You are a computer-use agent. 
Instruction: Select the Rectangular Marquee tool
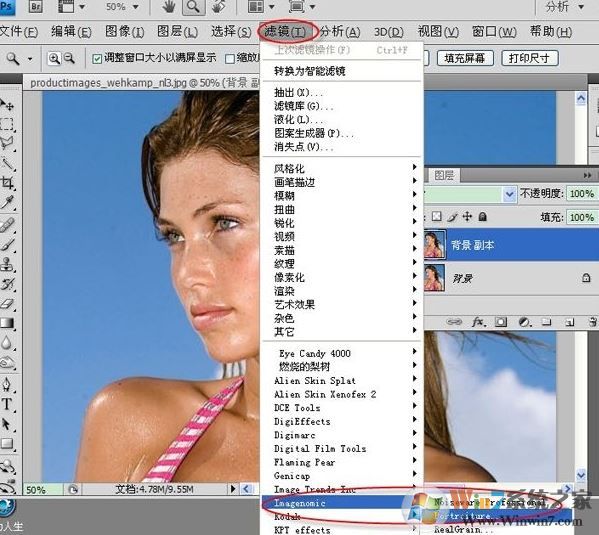(x=7, y=124)
